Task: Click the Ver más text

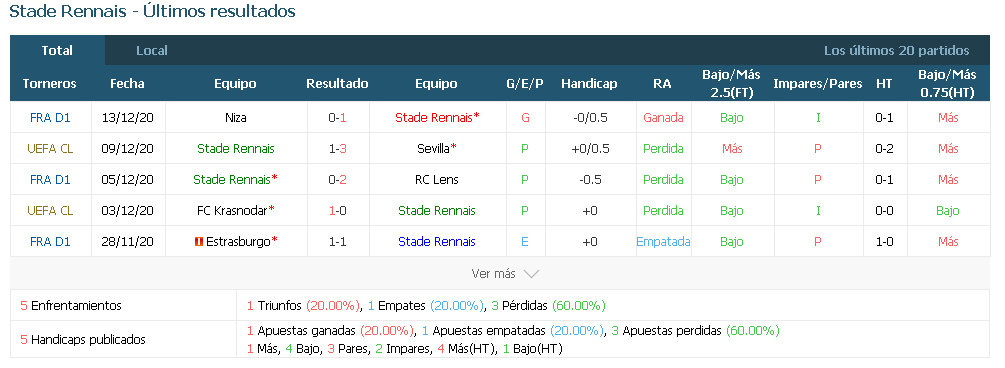Action: click(x=494, y=274)
